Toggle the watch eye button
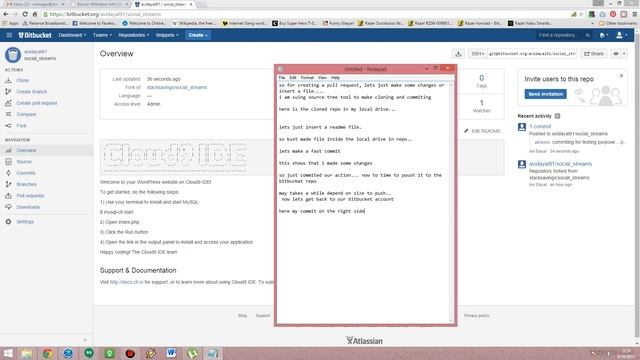Viewport: 640px width, 360px height. [619, 53]
